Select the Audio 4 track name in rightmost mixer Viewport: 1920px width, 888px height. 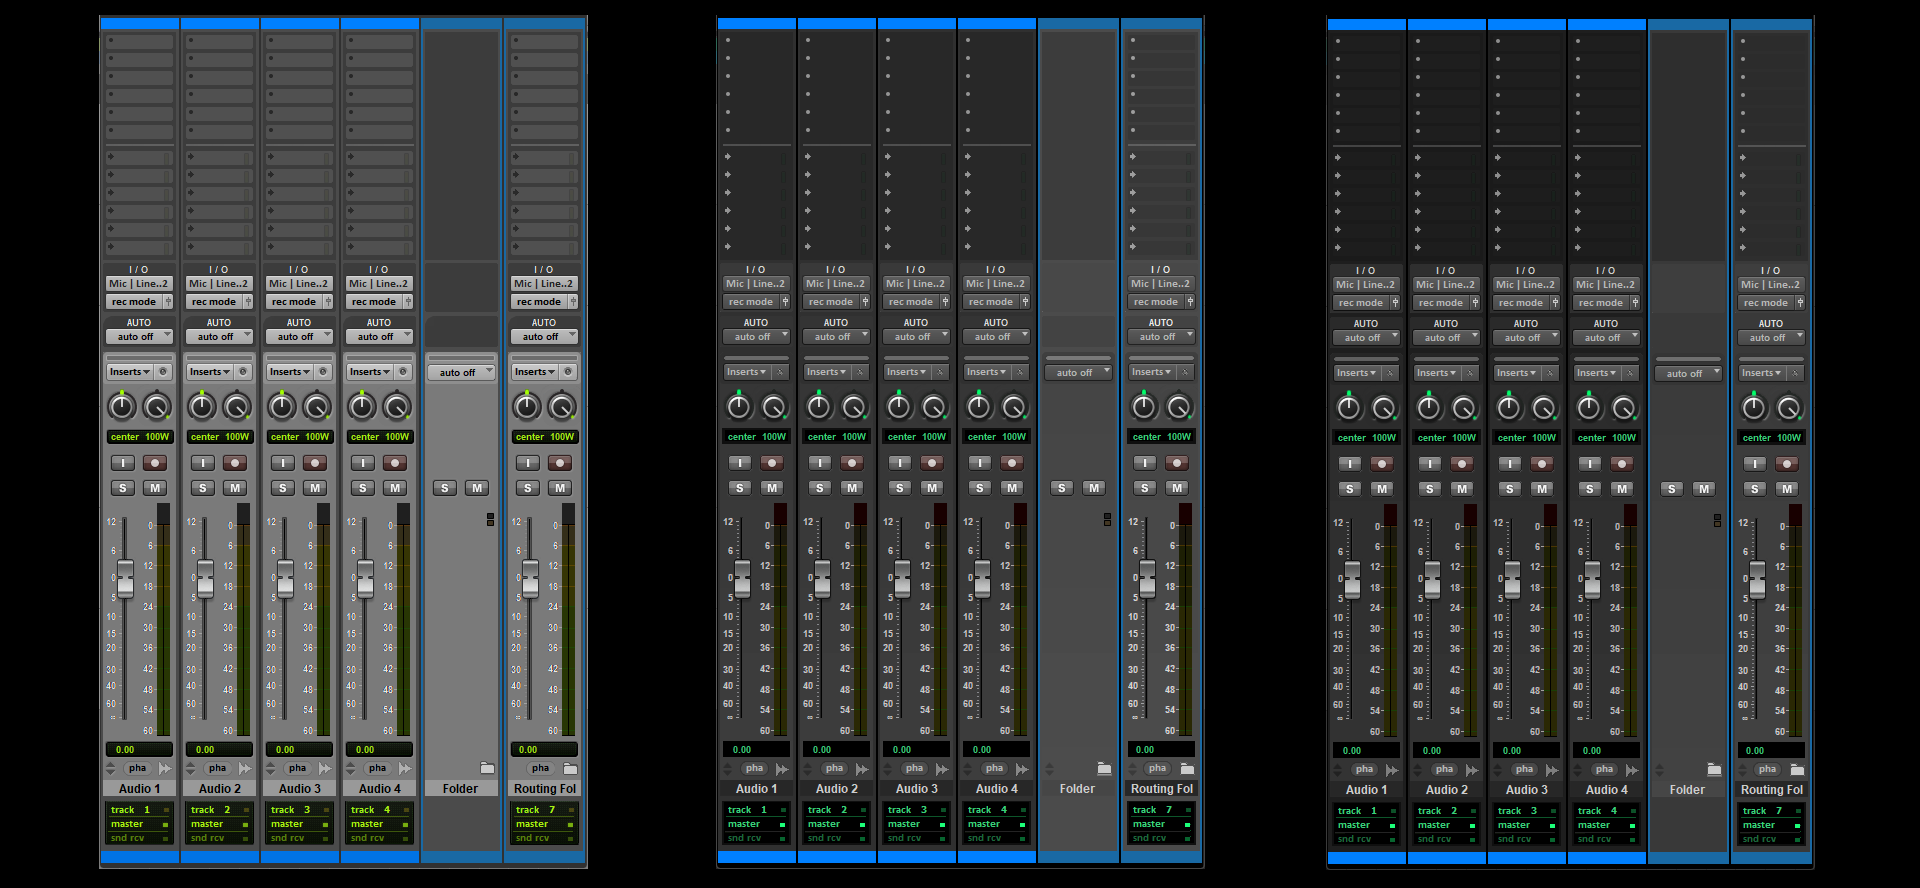[1606, 790]
